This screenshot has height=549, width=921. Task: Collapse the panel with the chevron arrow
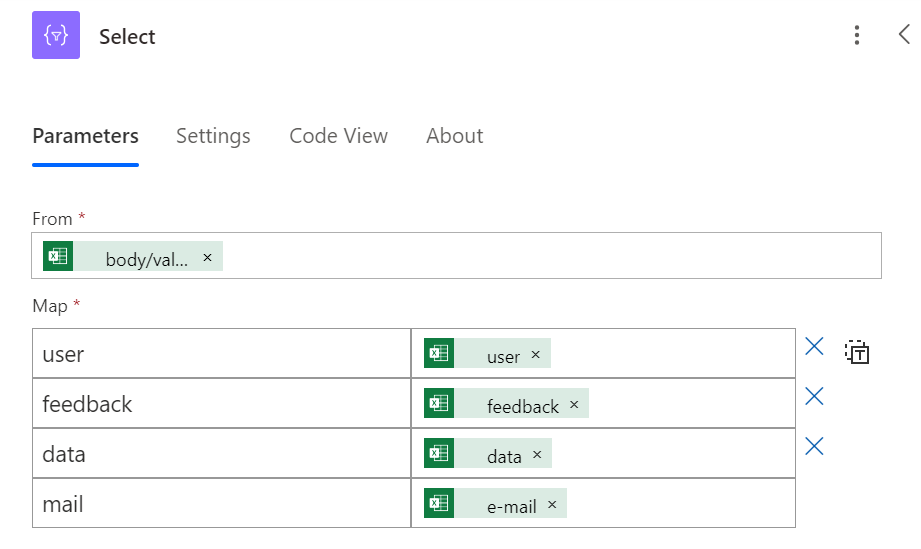pos(904,35)
